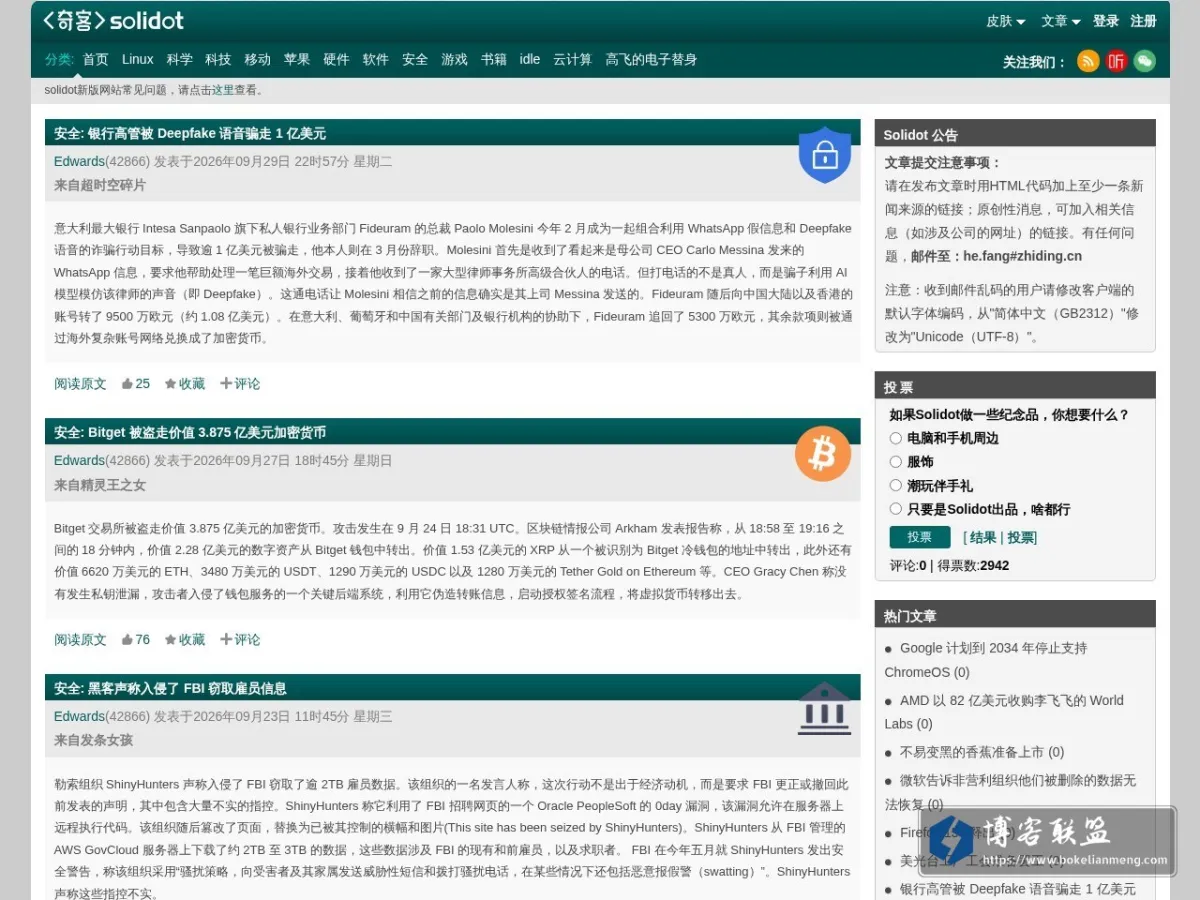Click the 登录 login link
Screen dimensions: 1200x900
pyautogui.click(x=1106, y=21)
